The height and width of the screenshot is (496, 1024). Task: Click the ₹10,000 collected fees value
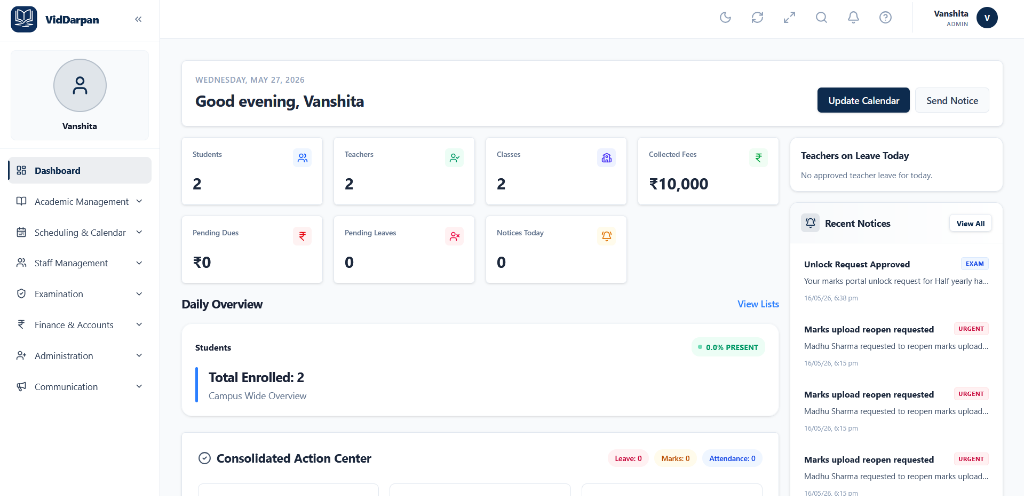point(679,184)
